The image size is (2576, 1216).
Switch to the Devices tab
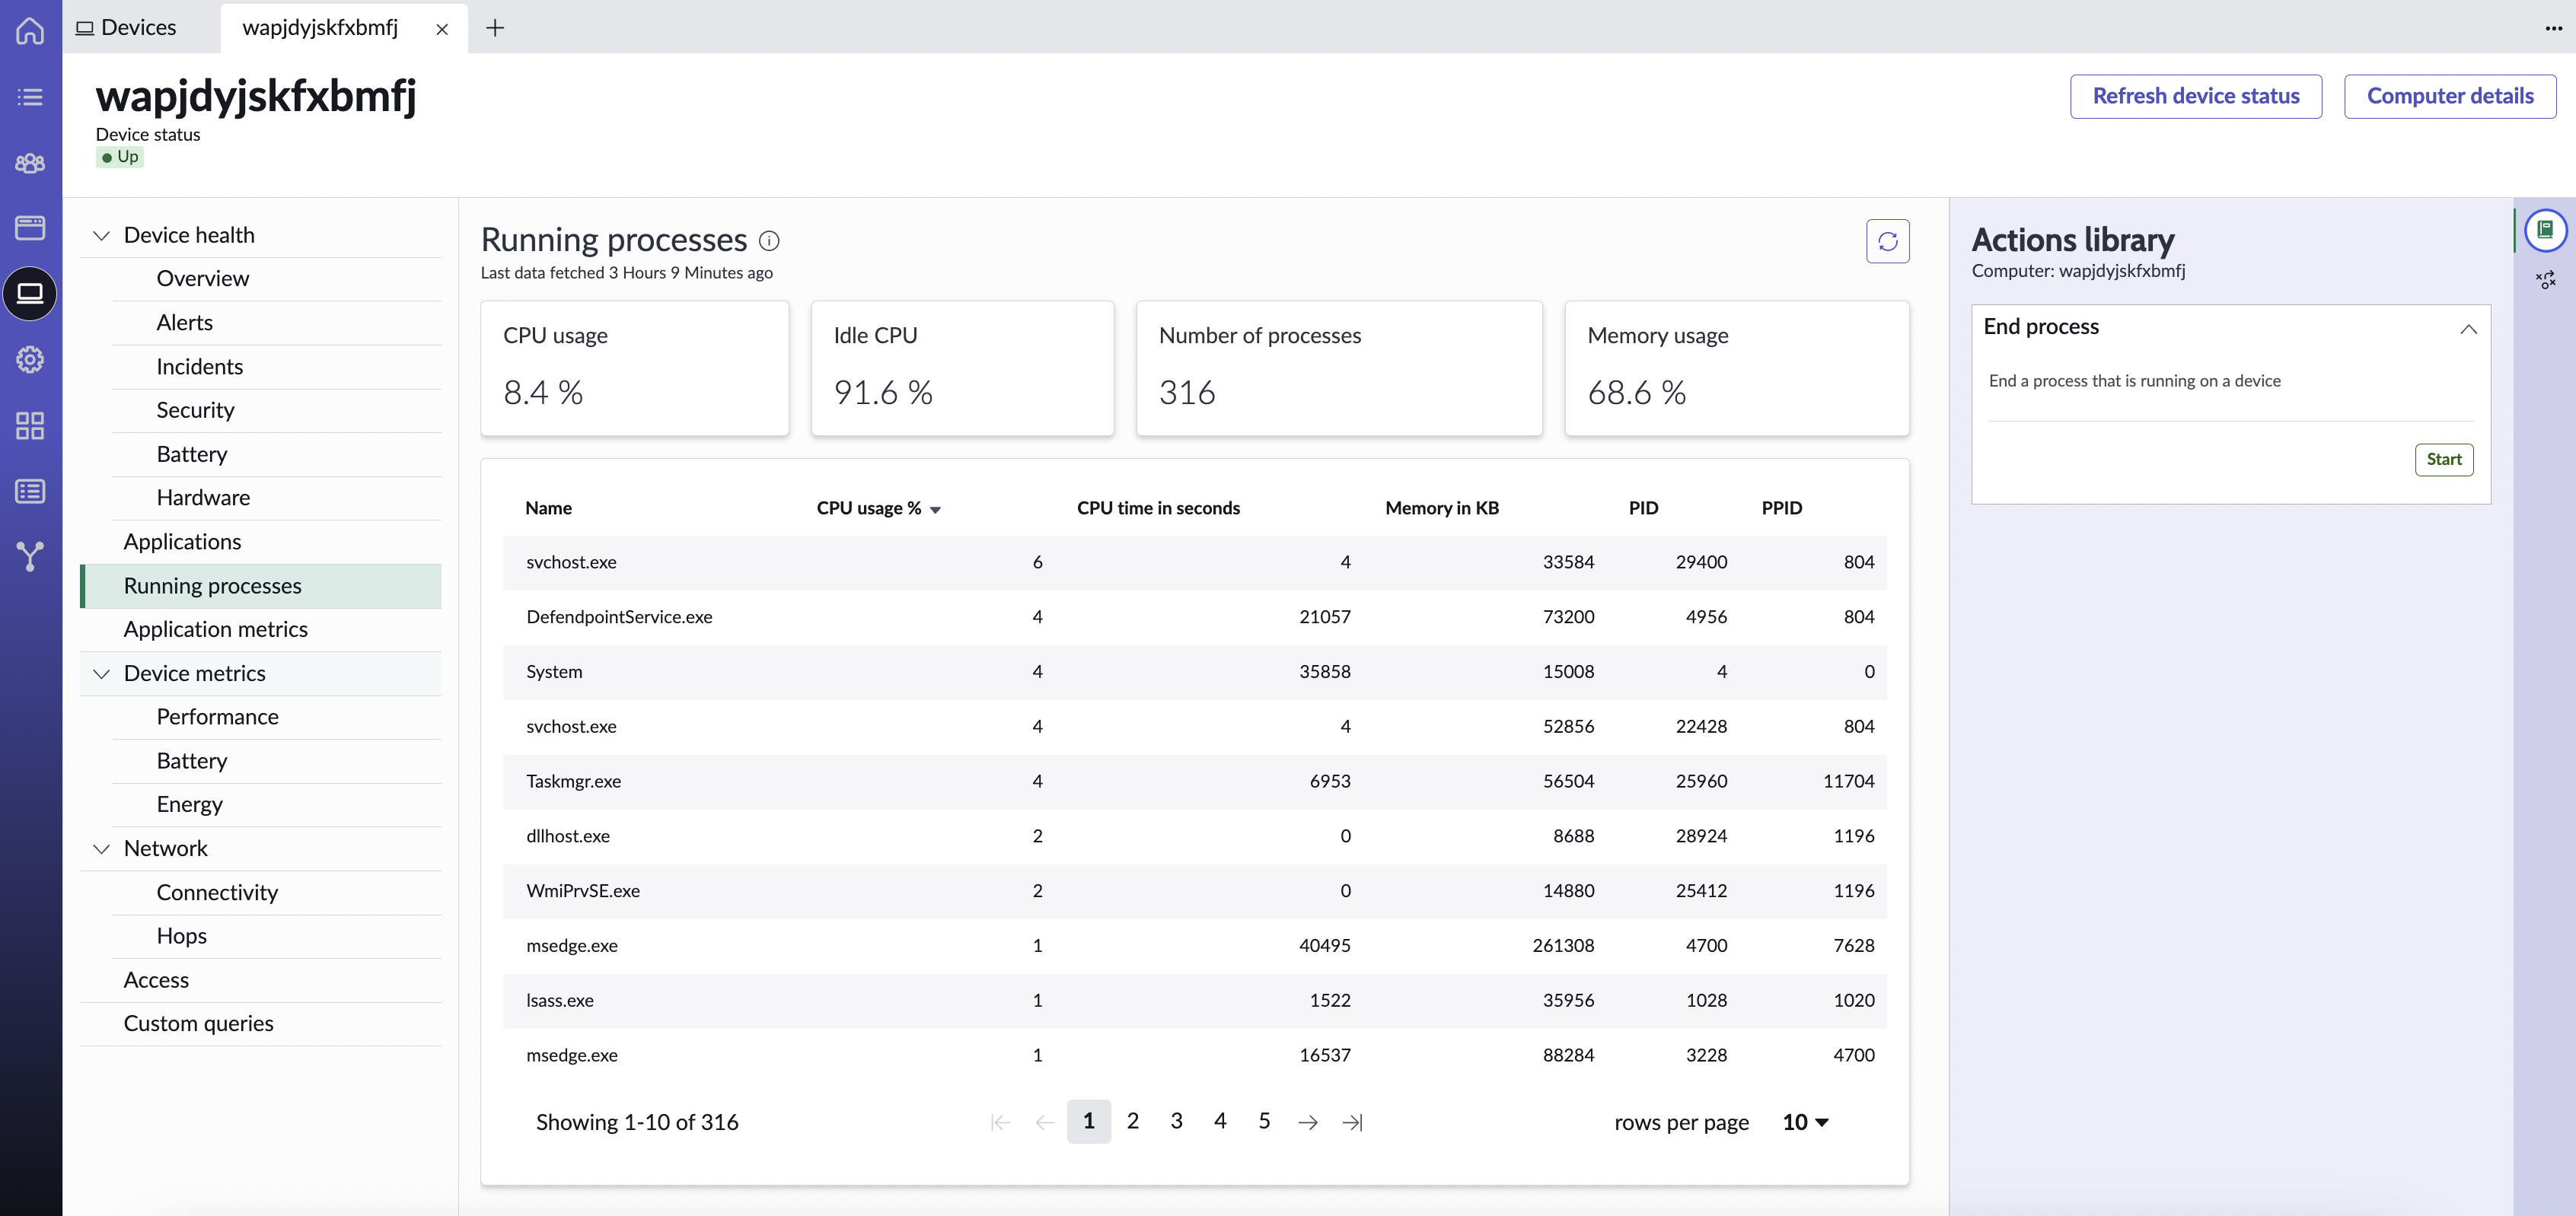click(x=127, y=27)
